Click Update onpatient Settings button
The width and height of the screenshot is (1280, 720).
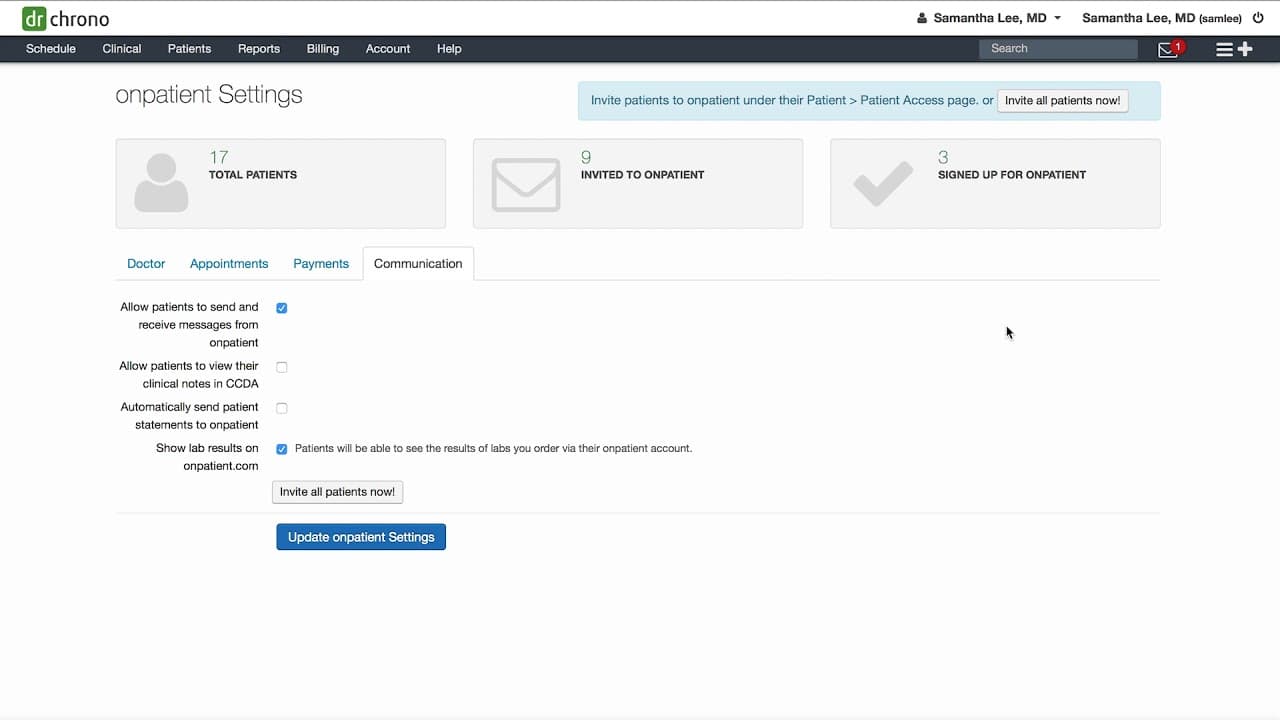pos(361,537)
